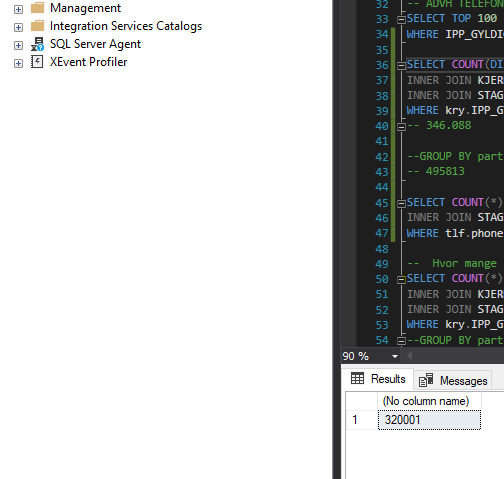The width and height of the screenshot is (504, 479).
Task: Click the Results grid icon
Action: 357,378
